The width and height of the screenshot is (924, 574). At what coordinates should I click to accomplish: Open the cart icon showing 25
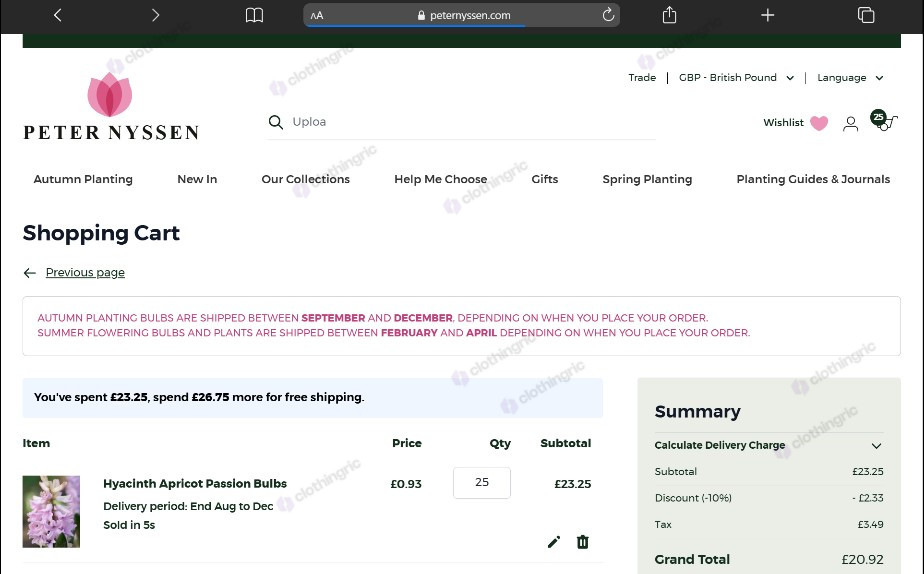(x=883, y=120)
